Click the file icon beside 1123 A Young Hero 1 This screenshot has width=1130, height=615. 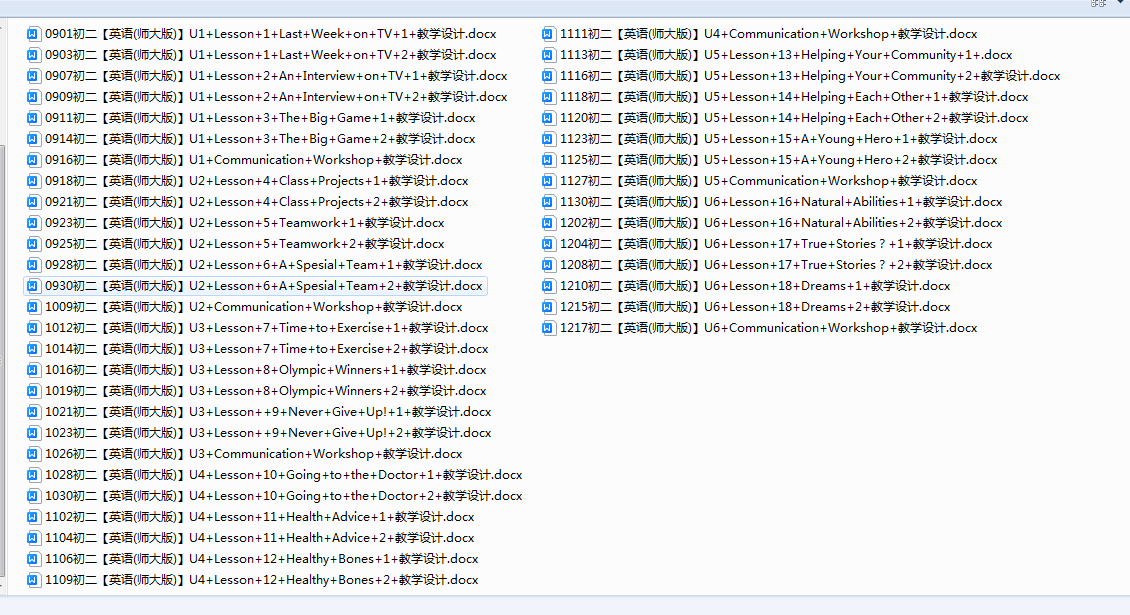tap(549, 139)
